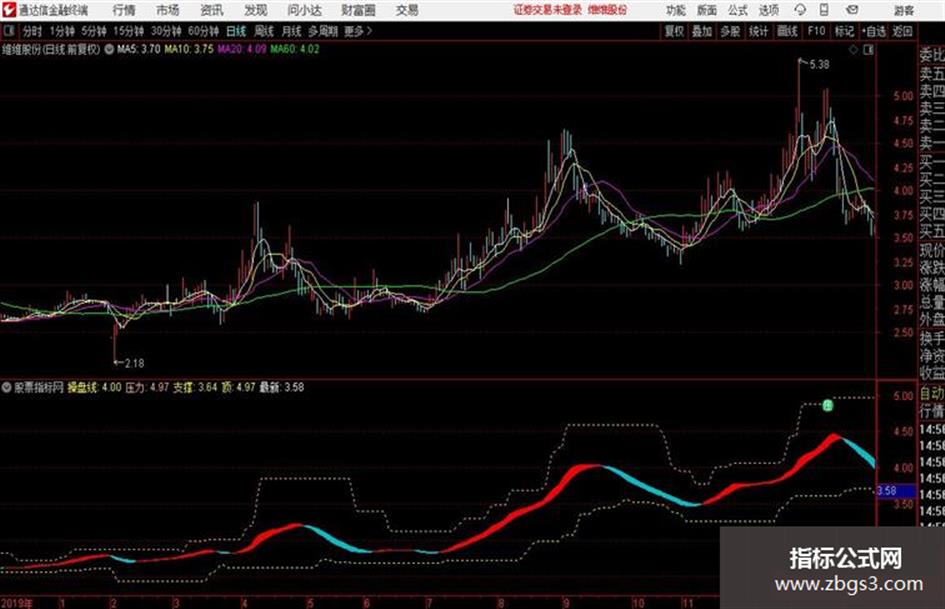Open the 选项 menu
This screenshot has width=945, height=609.
pos(769,10)
